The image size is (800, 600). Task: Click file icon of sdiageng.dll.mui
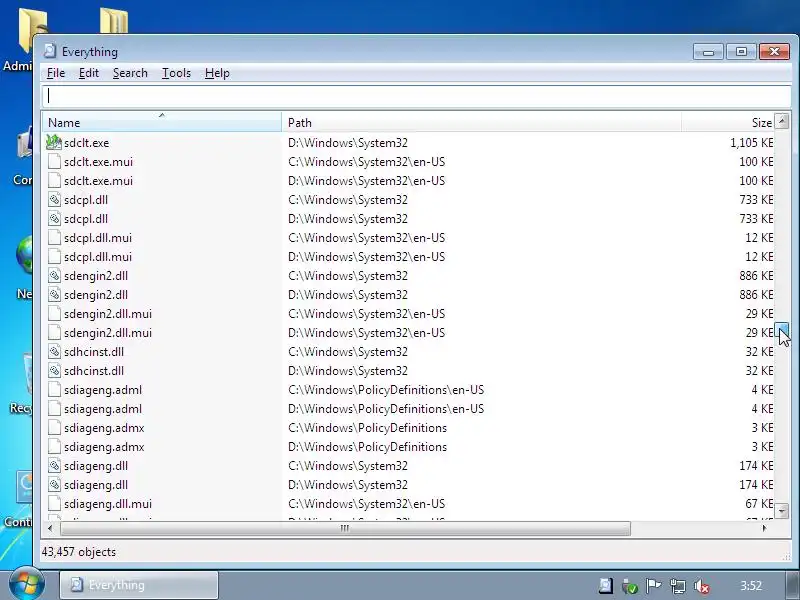coord(54,504)
